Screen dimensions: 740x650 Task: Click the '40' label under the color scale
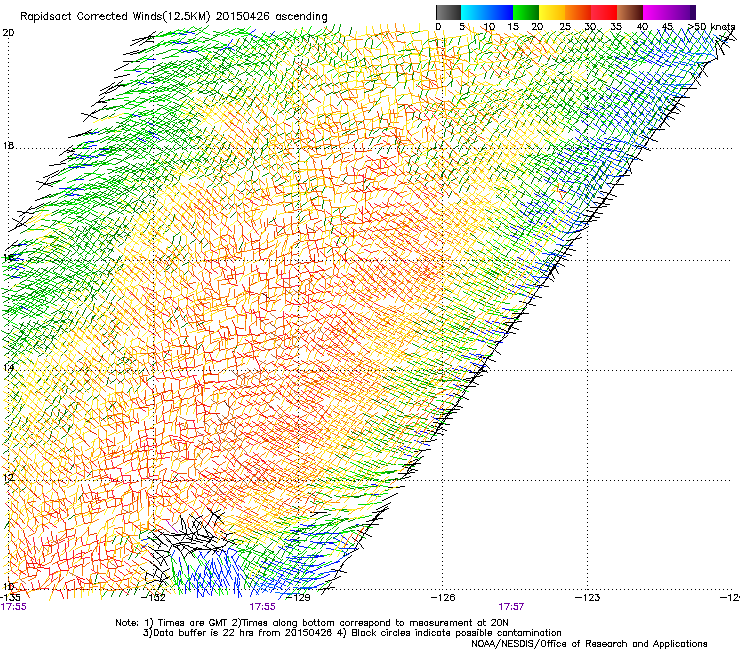tap(642, 27)
